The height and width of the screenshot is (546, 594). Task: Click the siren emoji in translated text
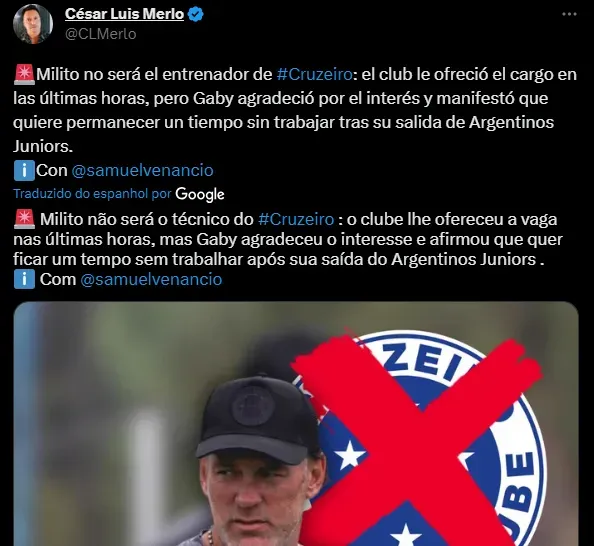(x=24, y=219)
